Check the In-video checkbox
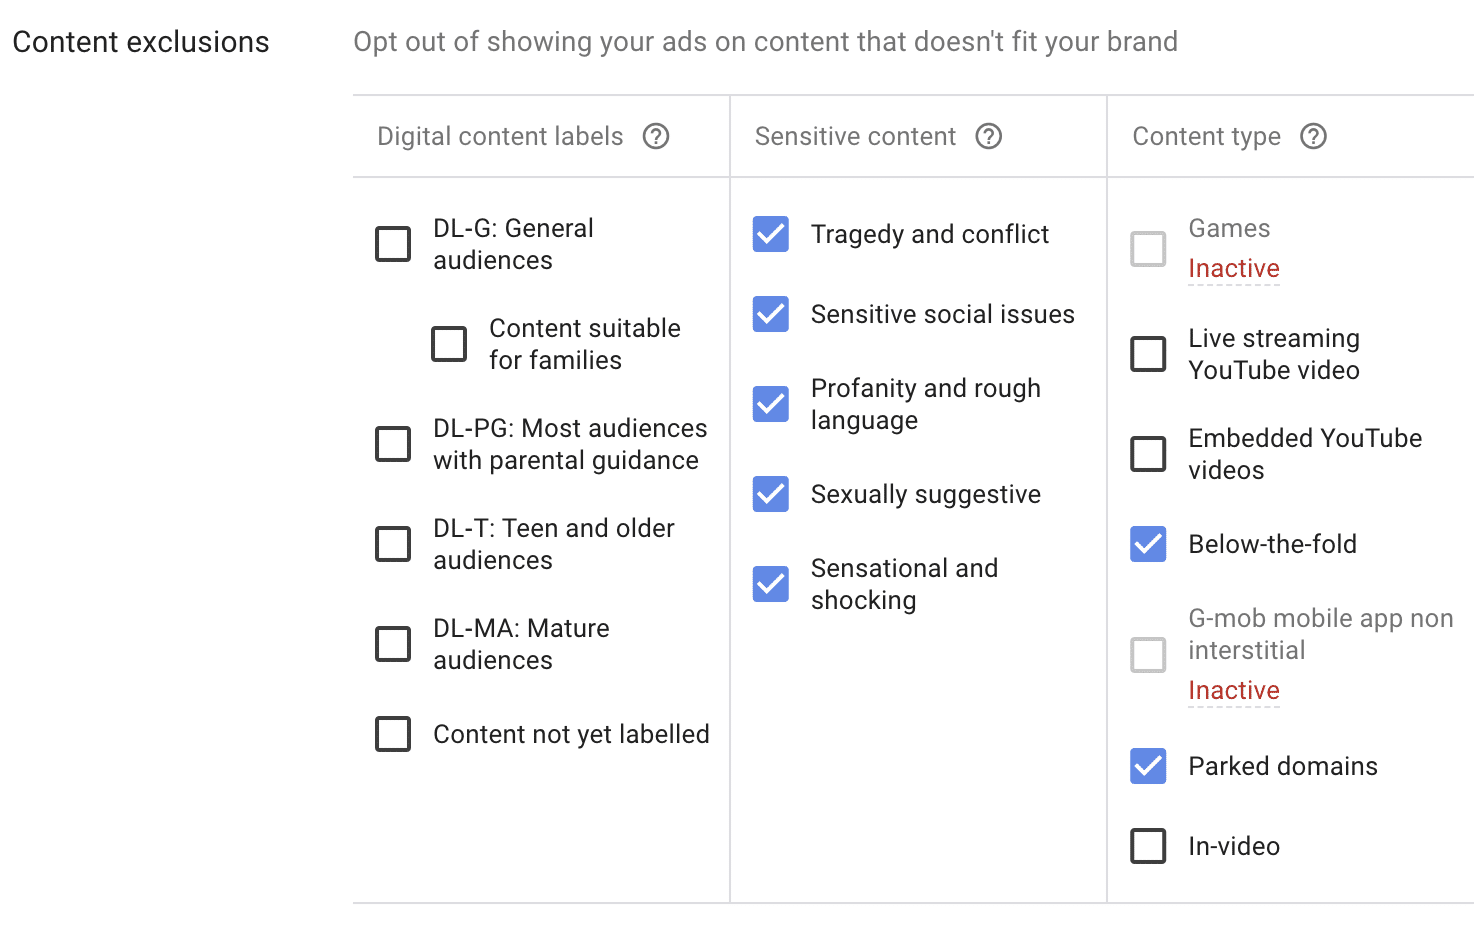Image resolution: width=1474 pixels, height=928 pixels. 1148,846
